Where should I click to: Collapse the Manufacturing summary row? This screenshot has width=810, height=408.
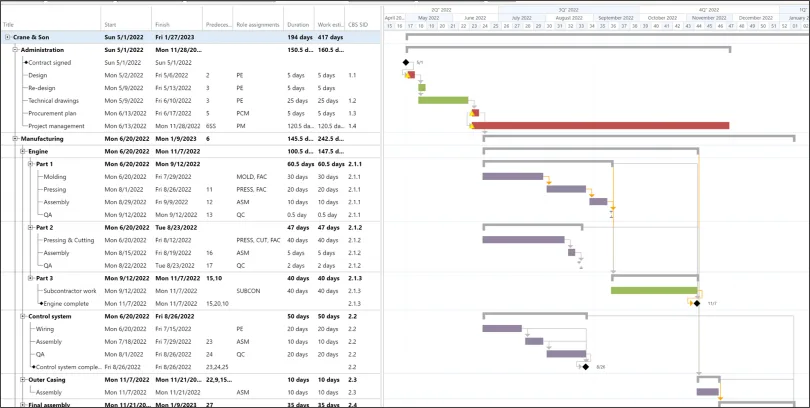[15, 139]
